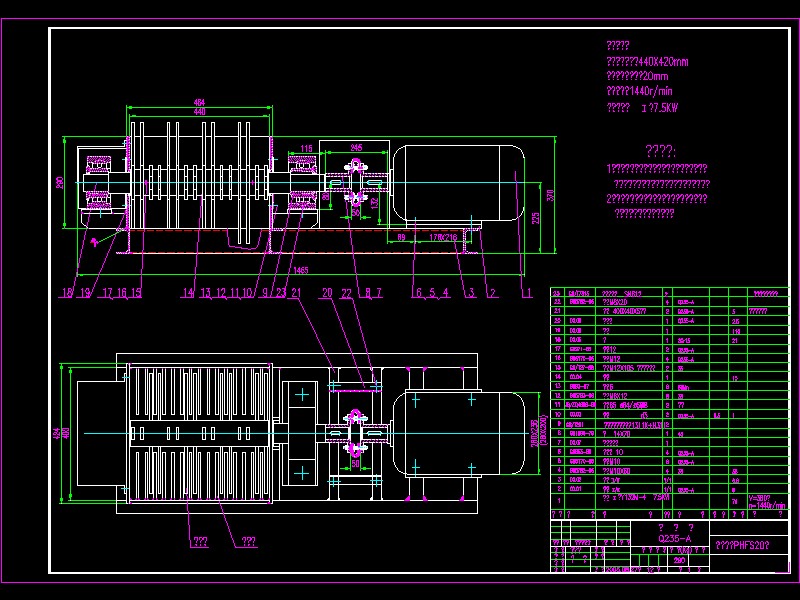Select leader callout number 18

[x=68, y=293]
